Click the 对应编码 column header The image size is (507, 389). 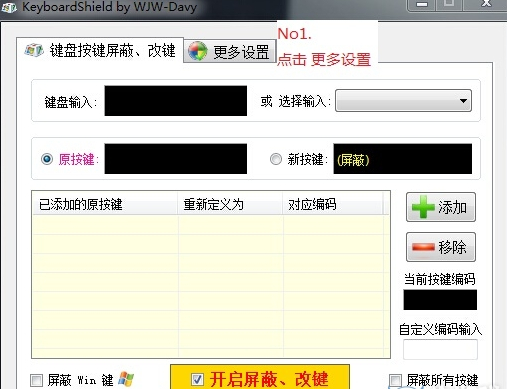click(333, 204)
